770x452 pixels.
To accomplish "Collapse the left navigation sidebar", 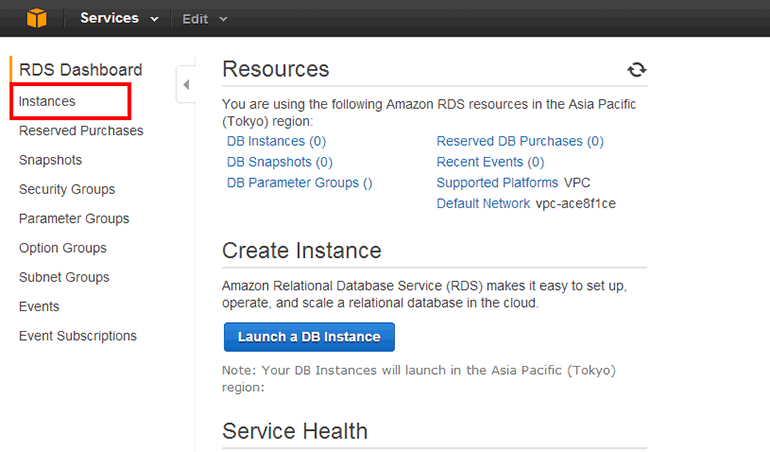I will (186, 85).
